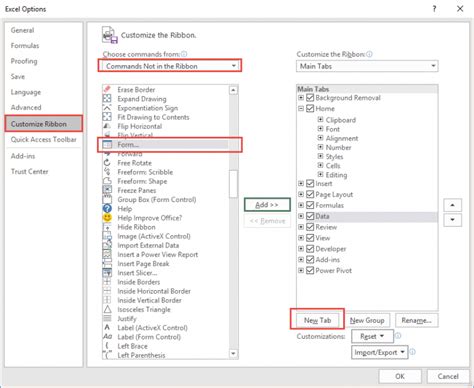Image resolution: width=474 pixels, height=388 pixels.
Task: Uncheck the Home tab checkbox
Action: click(x=310, y=108)
